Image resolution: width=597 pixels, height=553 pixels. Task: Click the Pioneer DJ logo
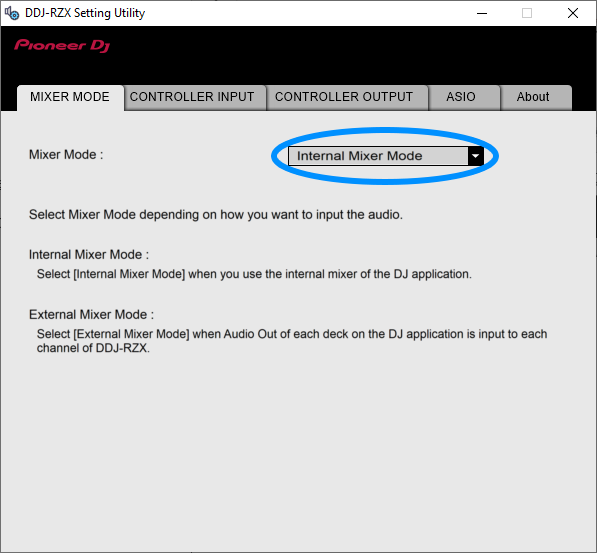click(62, 46)
